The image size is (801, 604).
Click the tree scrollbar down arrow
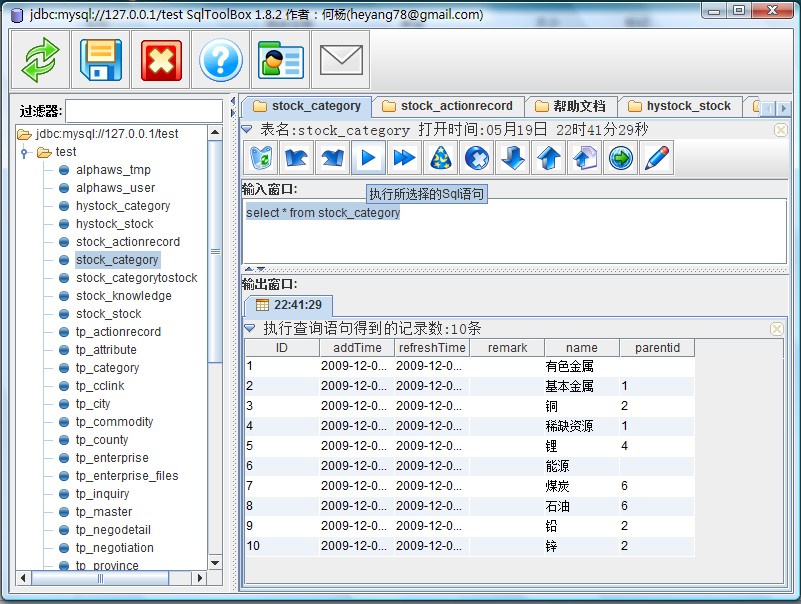click(x=215, y=563)
